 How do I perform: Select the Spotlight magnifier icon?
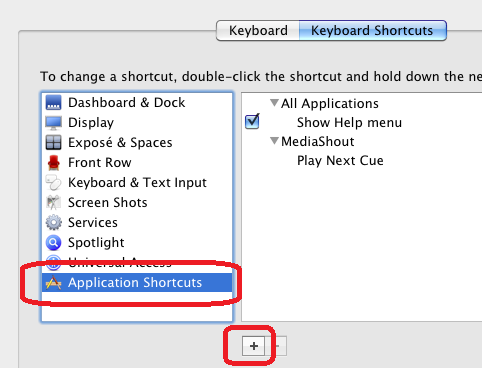53,243
